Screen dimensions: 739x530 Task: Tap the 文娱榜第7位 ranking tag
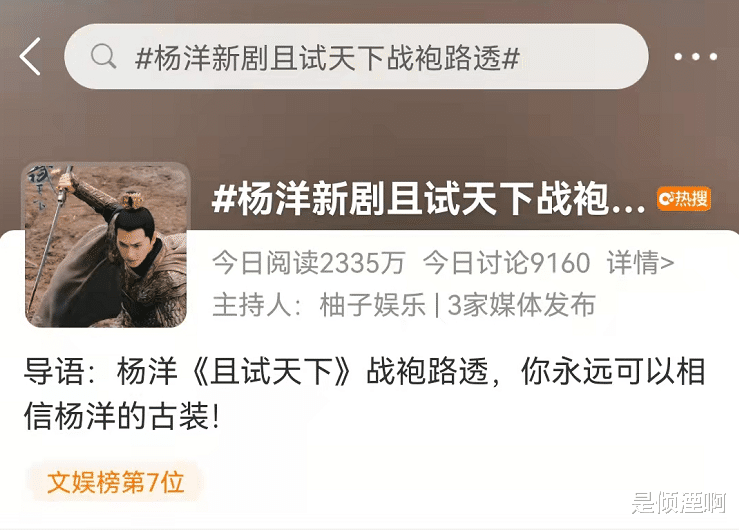(115, 482)
